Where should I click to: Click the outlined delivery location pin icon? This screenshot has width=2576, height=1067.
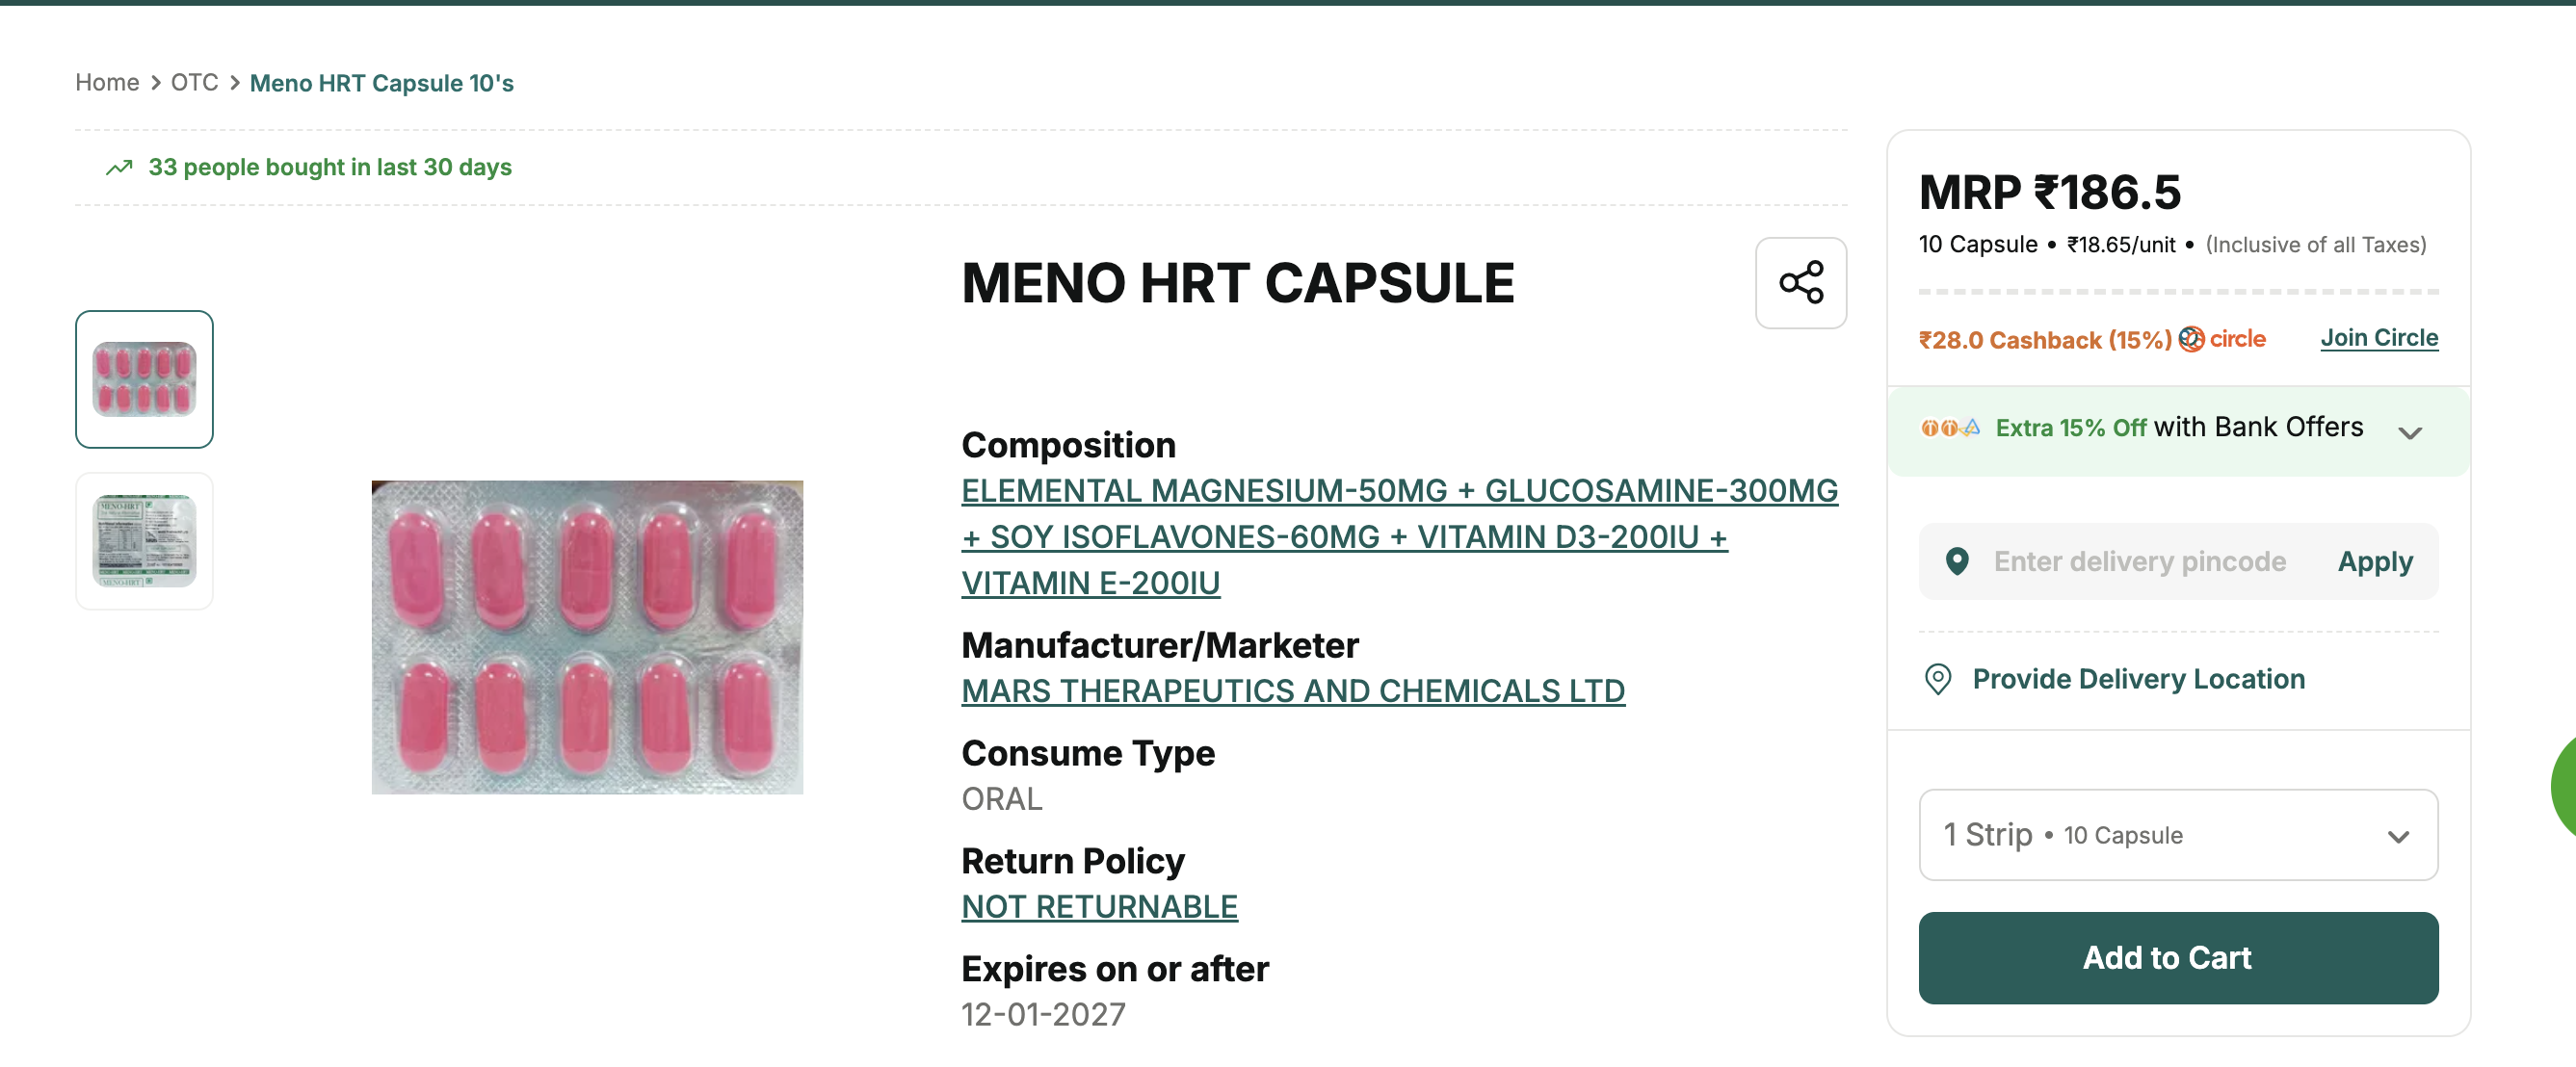[x=1937, y=680]
